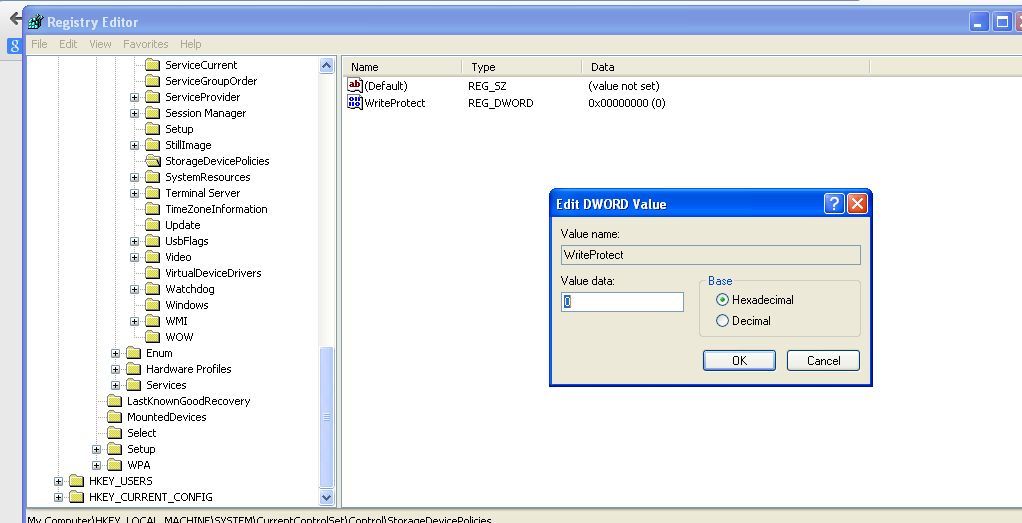
Task: Click the StorageDevicePolicies open folder icon
Action: pyautogui.click(x=152, y=161)
